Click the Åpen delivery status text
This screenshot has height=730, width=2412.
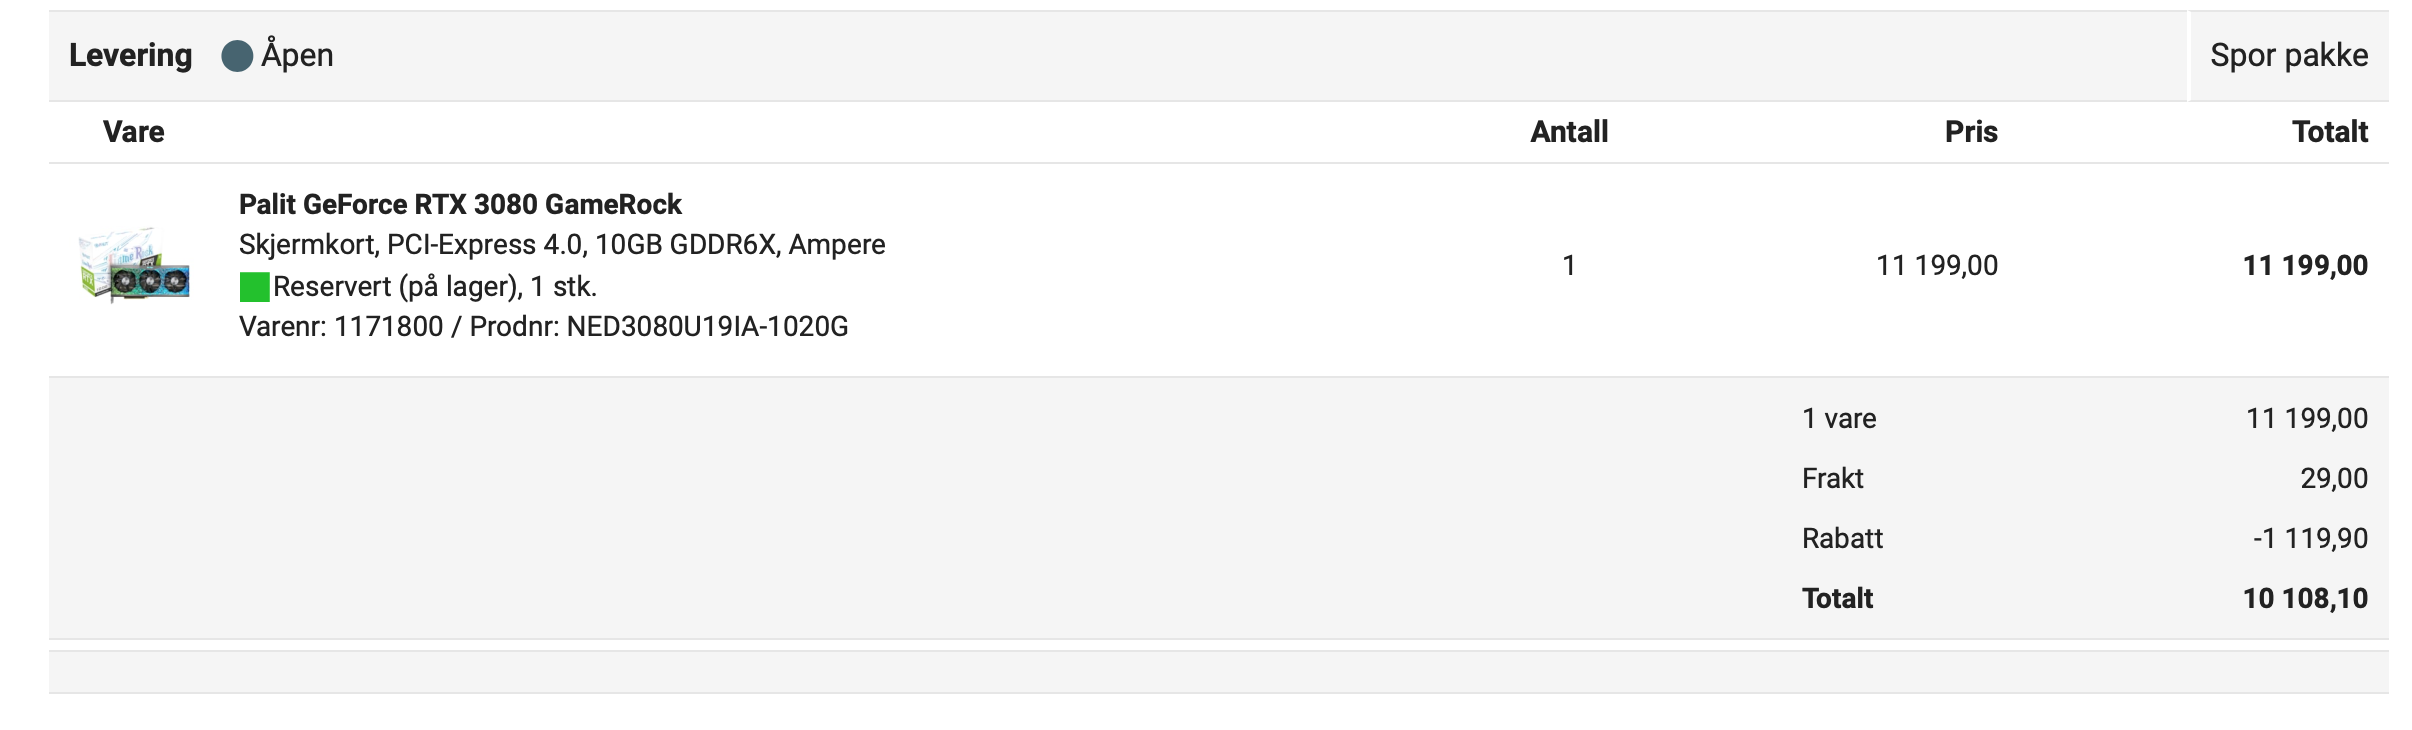click(x=297, y=55)
